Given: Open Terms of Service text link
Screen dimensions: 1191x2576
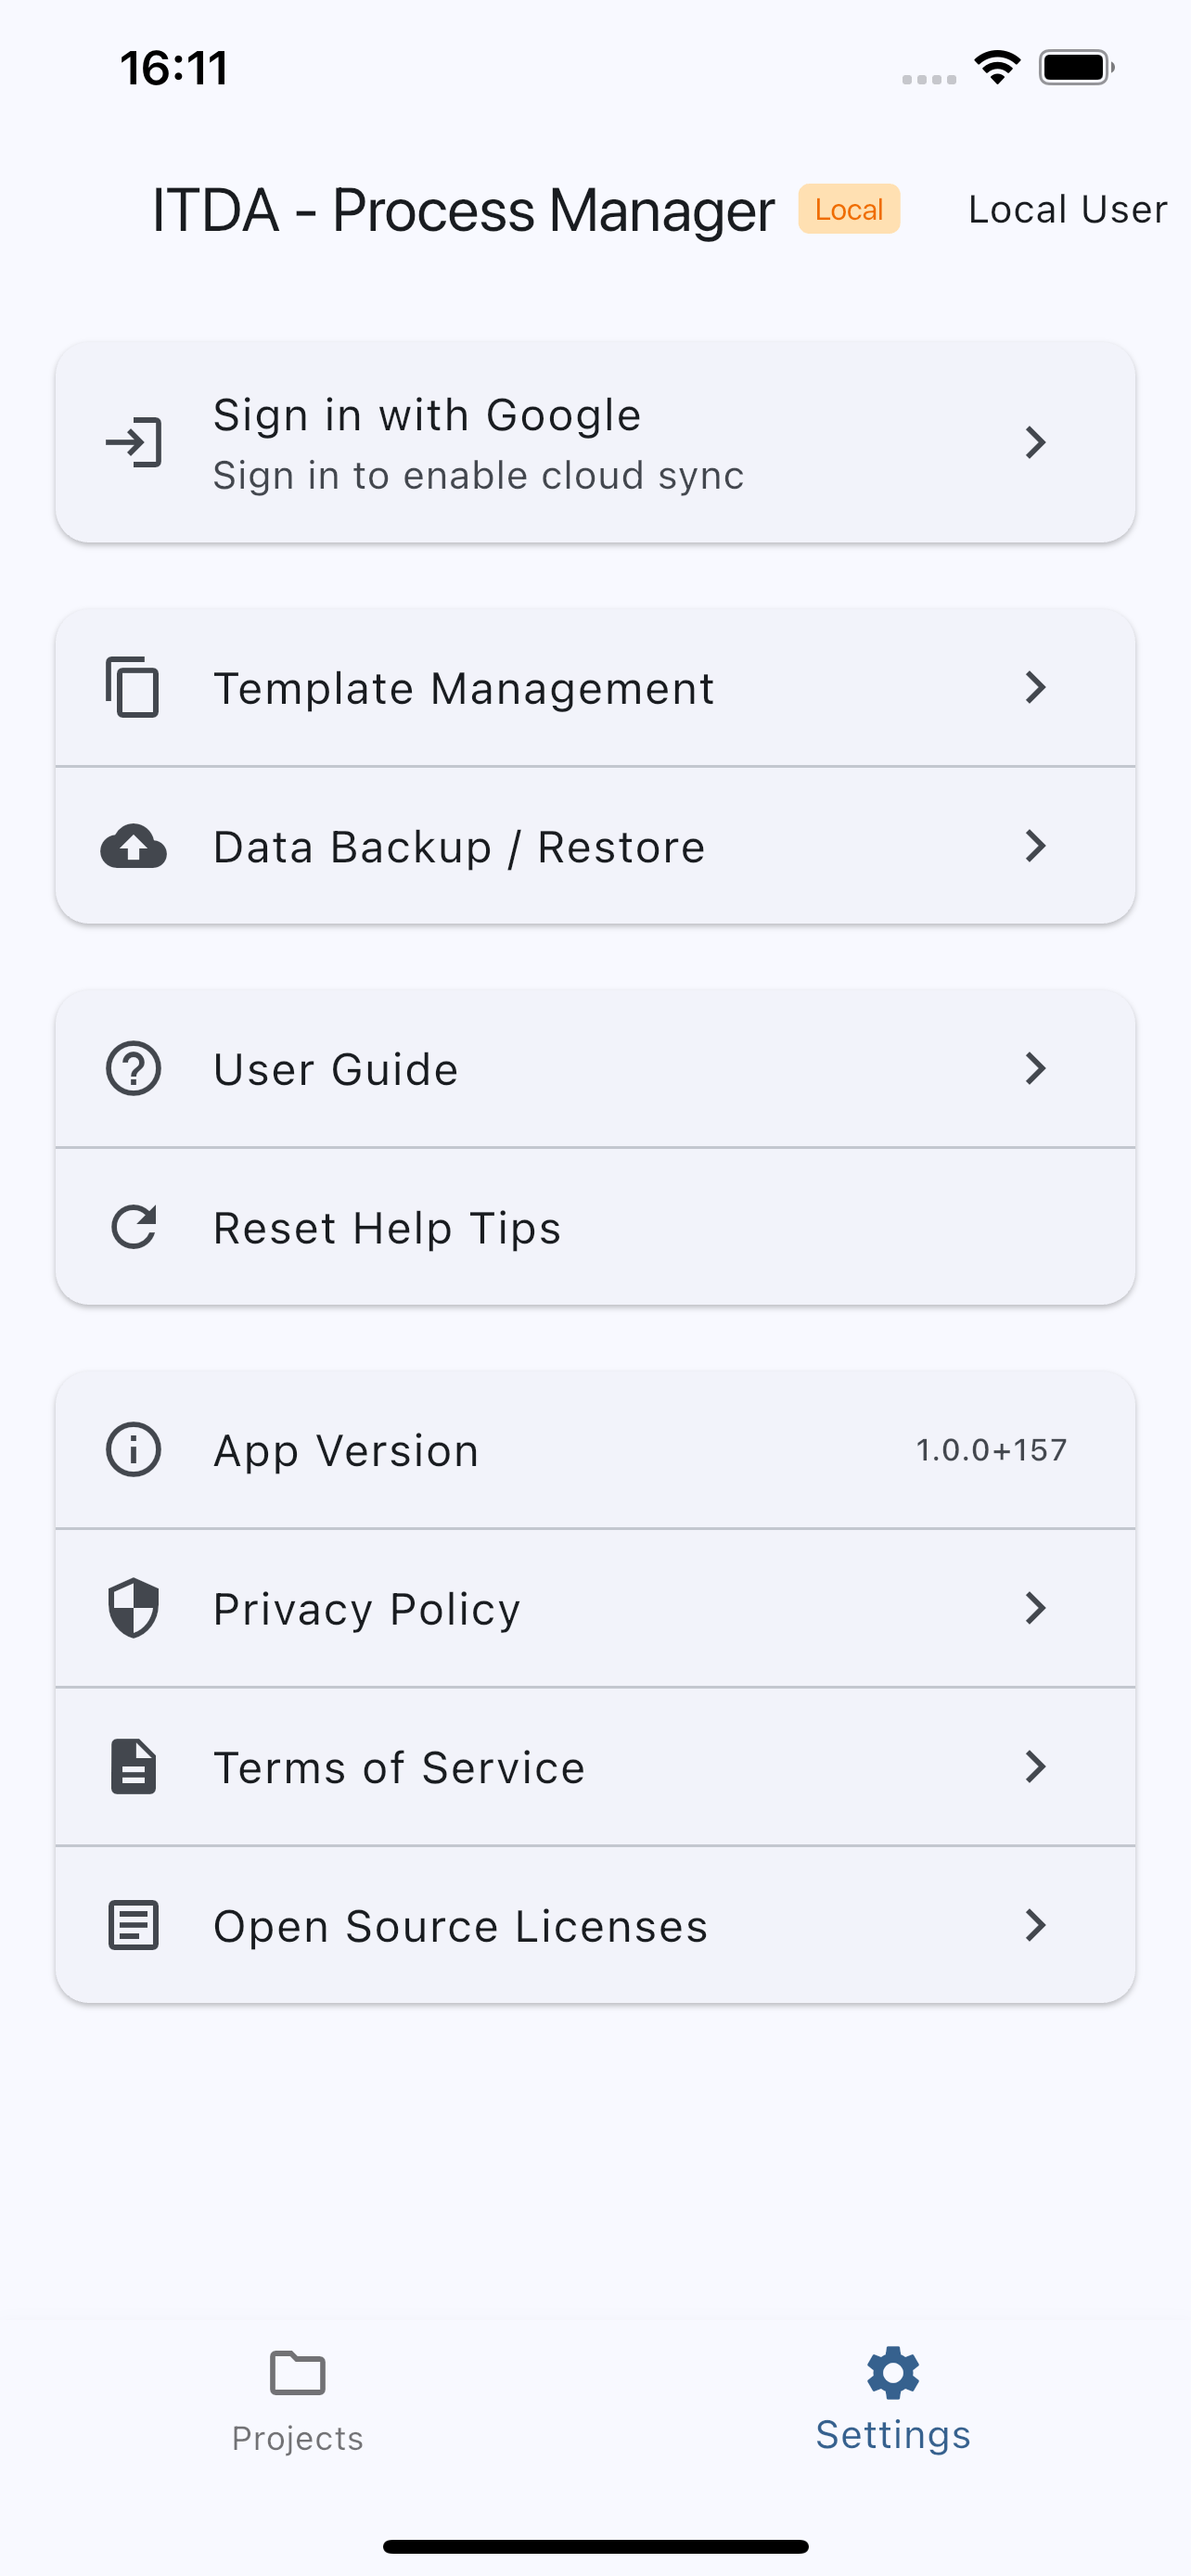Looking at the screenshot, I should [399, 1767].
